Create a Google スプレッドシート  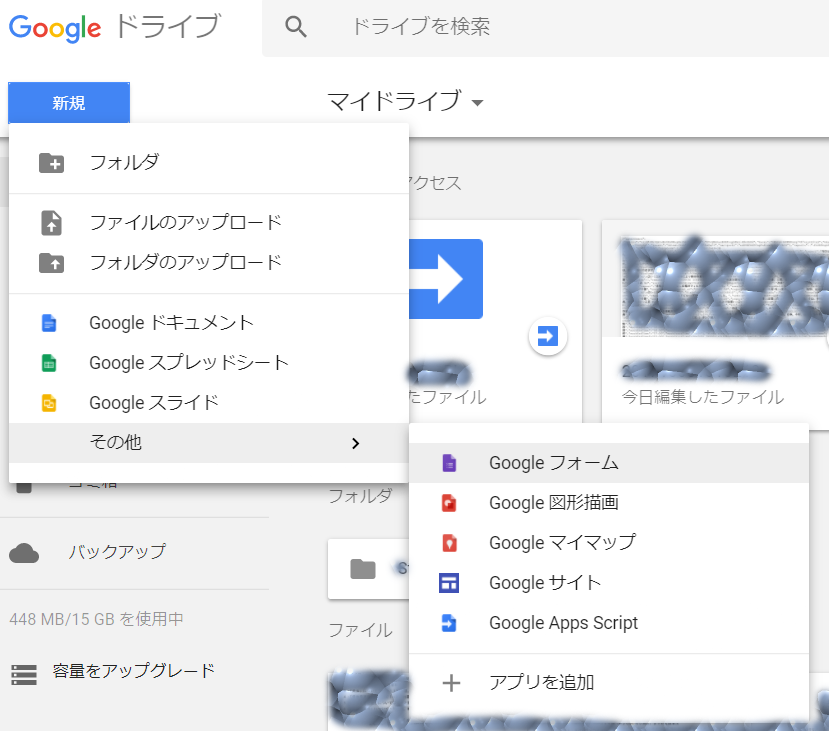(209, 363)
